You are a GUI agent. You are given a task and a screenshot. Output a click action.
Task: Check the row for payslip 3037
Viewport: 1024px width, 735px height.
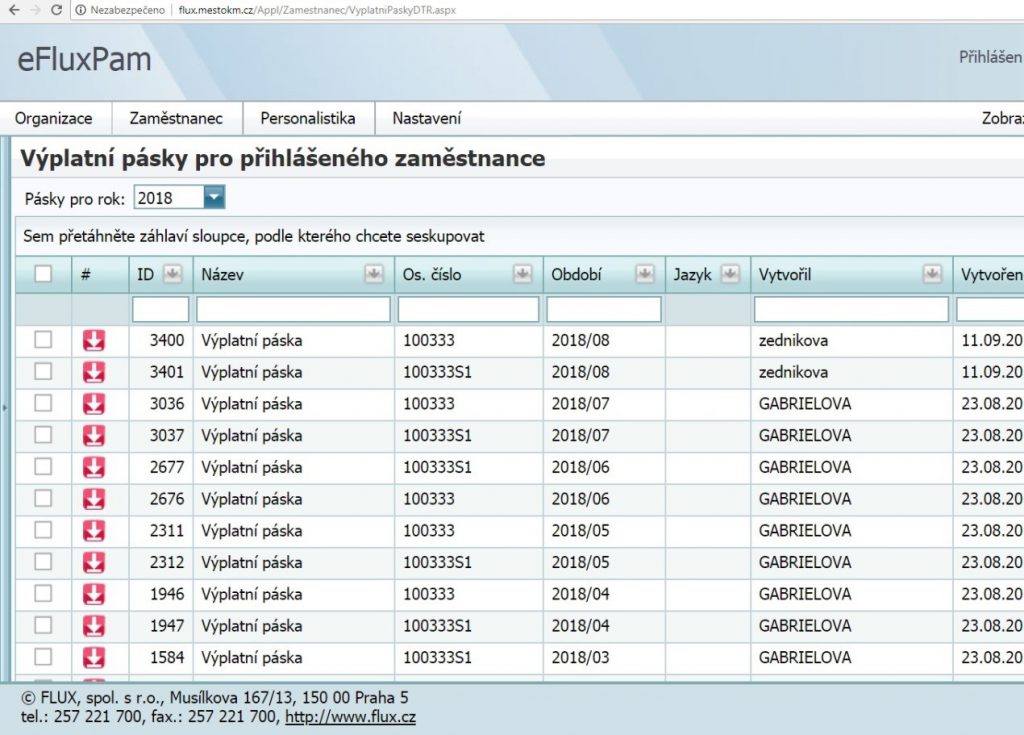(43, 436)
